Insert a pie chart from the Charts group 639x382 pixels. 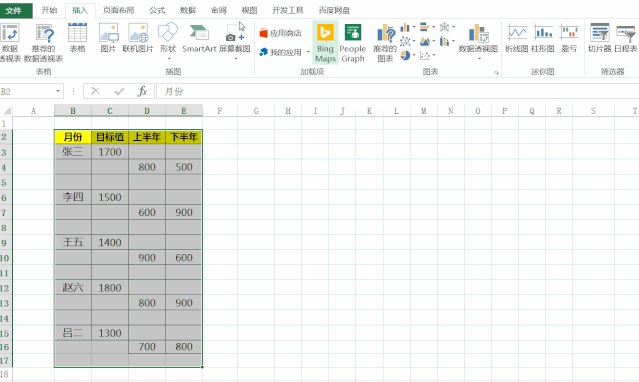point(405,55)
